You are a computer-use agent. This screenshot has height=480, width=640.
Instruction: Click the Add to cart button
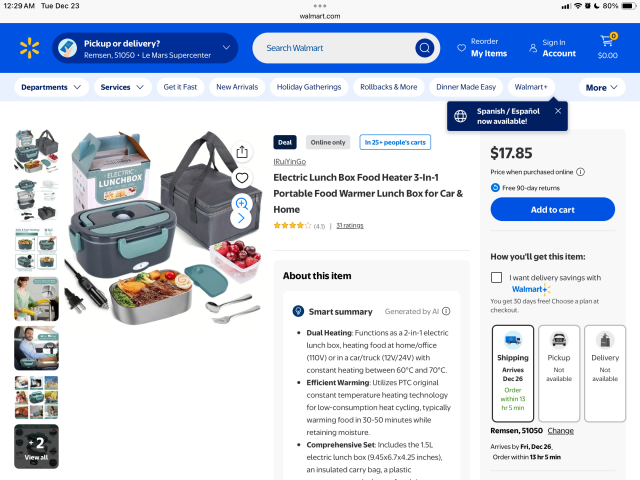[x=553, y=209]
